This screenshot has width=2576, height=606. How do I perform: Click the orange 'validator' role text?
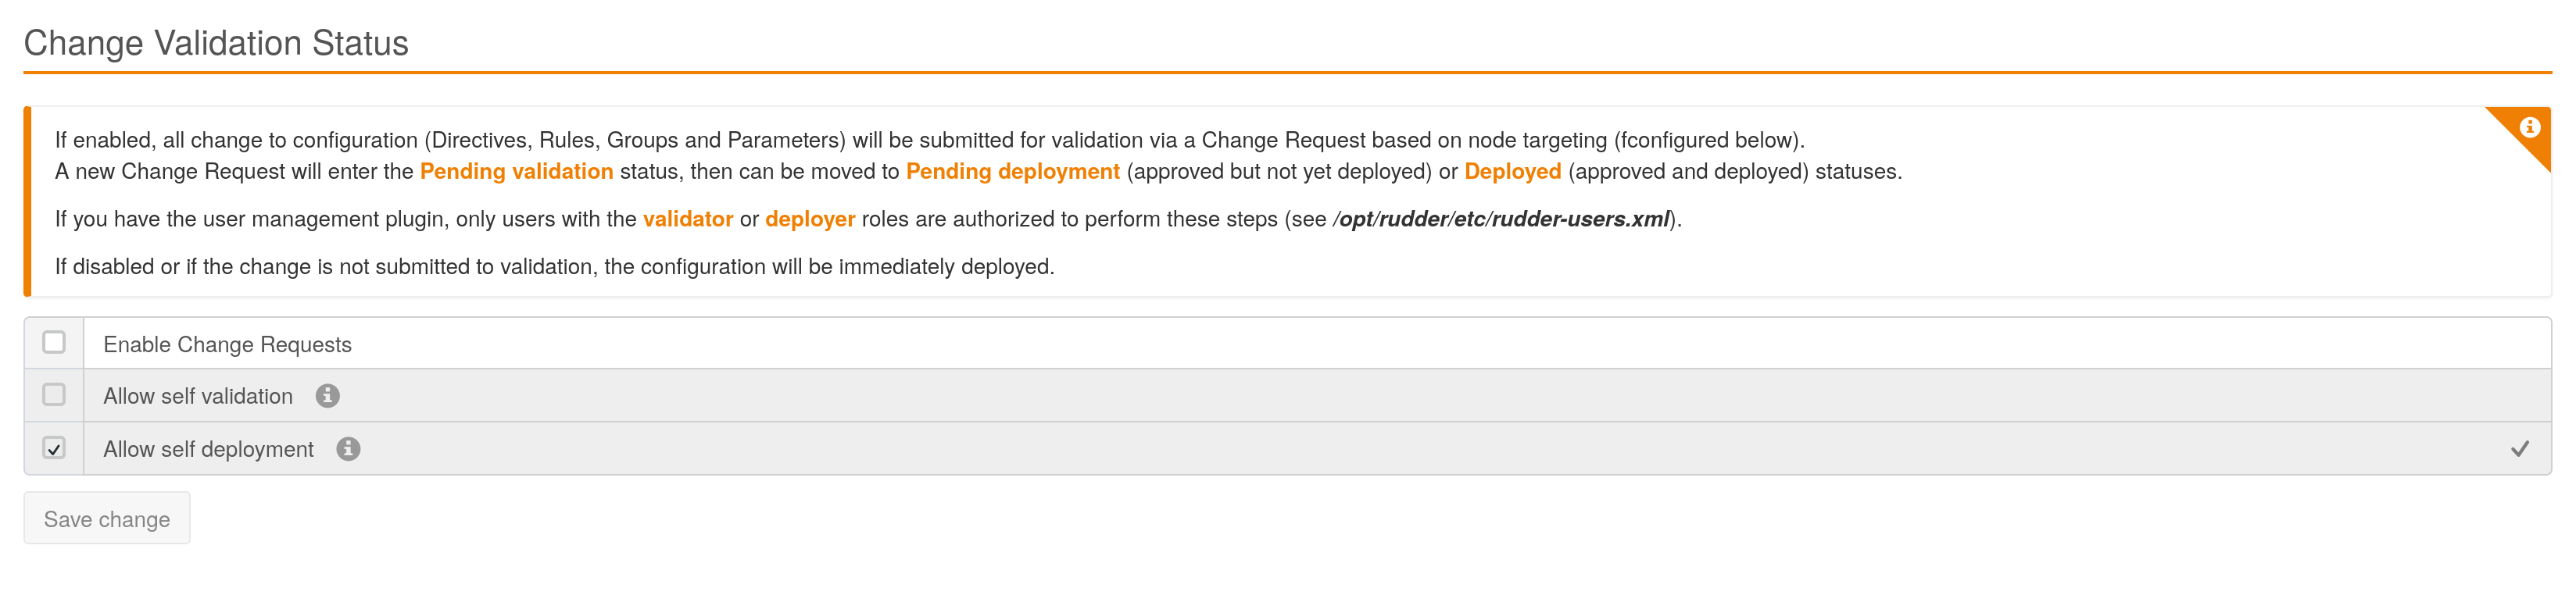pos(688,220)
